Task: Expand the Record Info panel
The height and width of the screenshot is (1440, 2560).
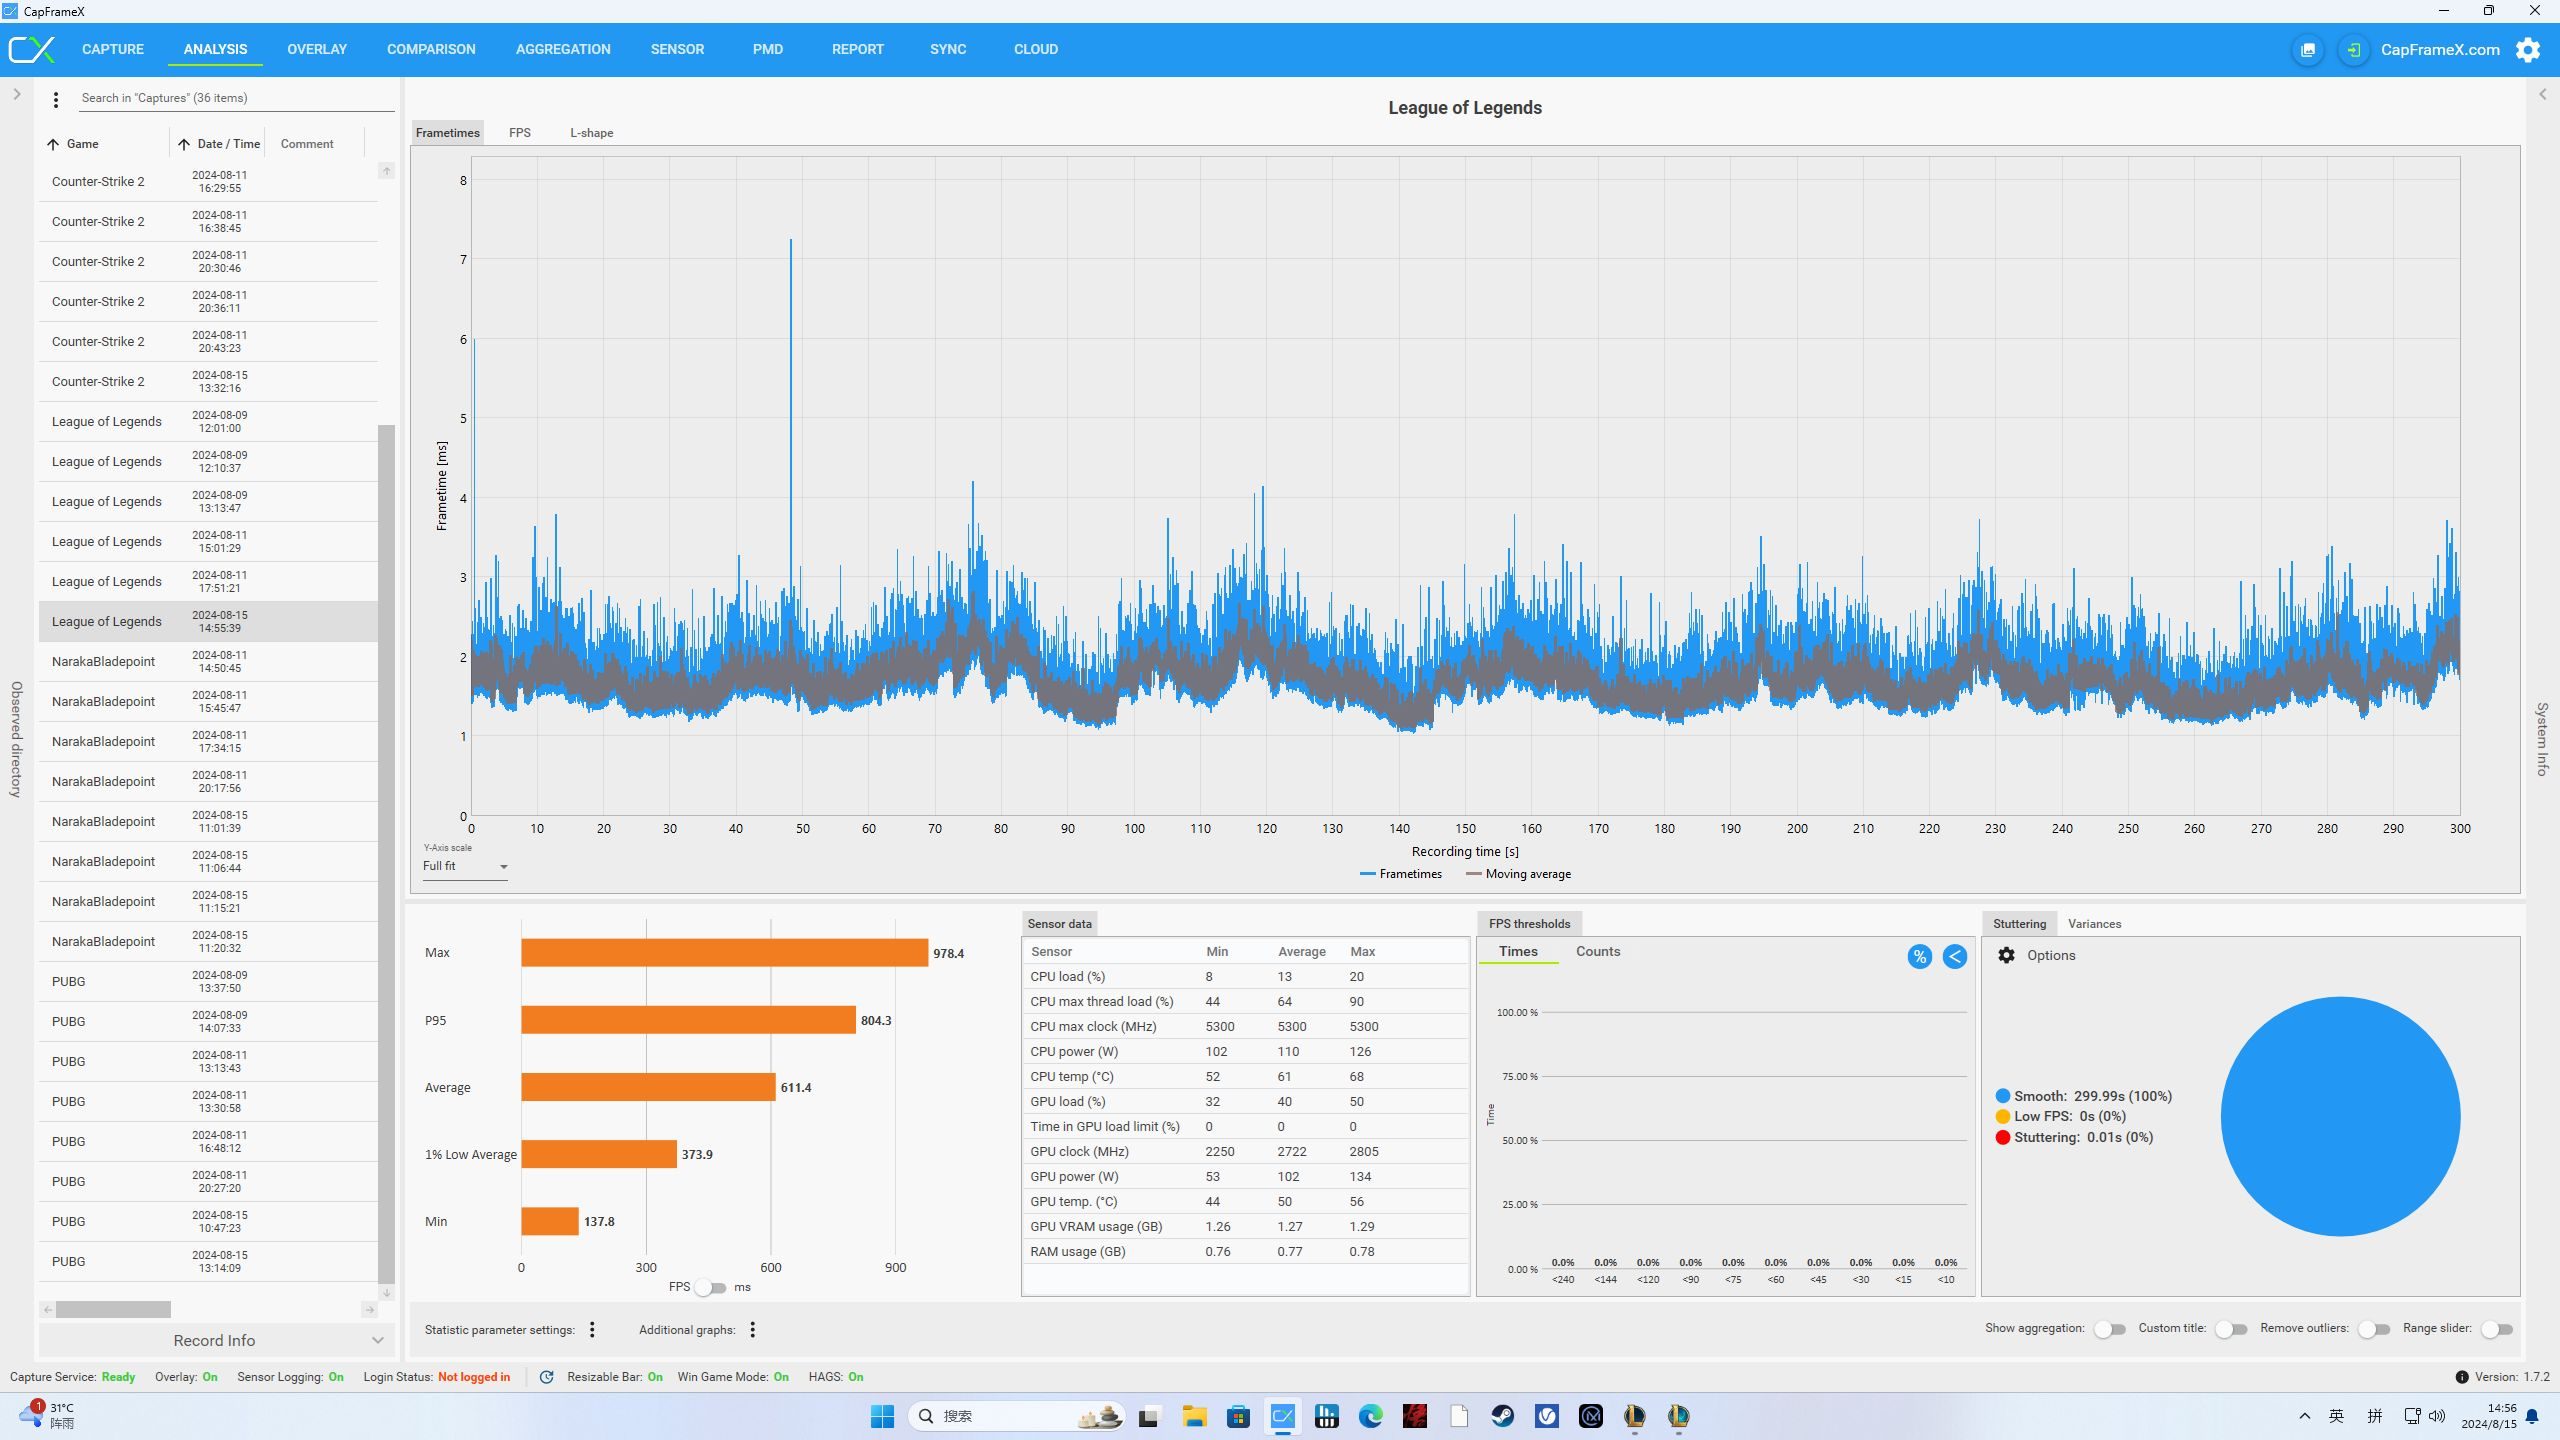Action: [216, 1340]
